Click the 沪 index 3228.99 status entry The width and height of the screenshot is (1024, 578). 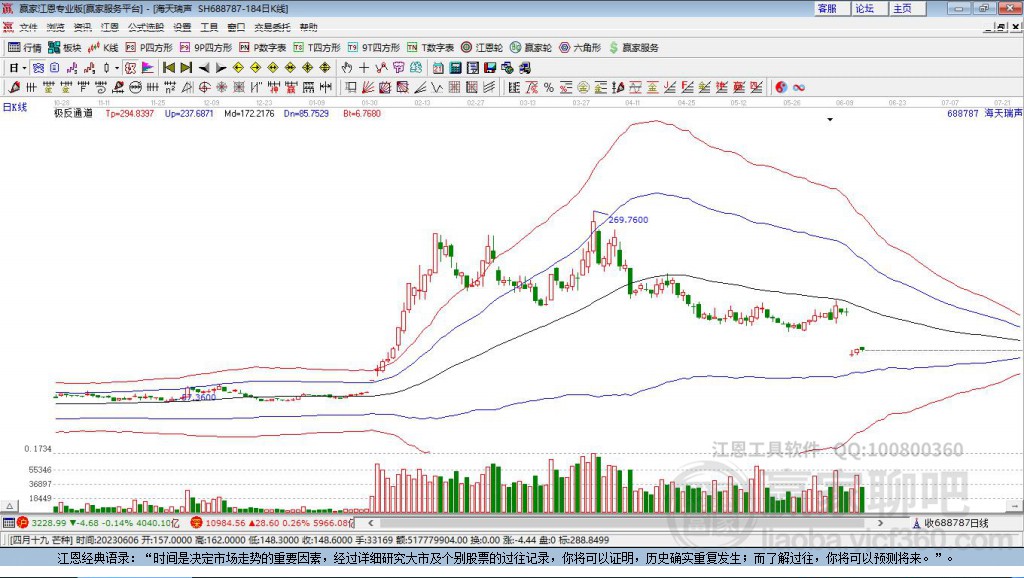pos(98,522)
